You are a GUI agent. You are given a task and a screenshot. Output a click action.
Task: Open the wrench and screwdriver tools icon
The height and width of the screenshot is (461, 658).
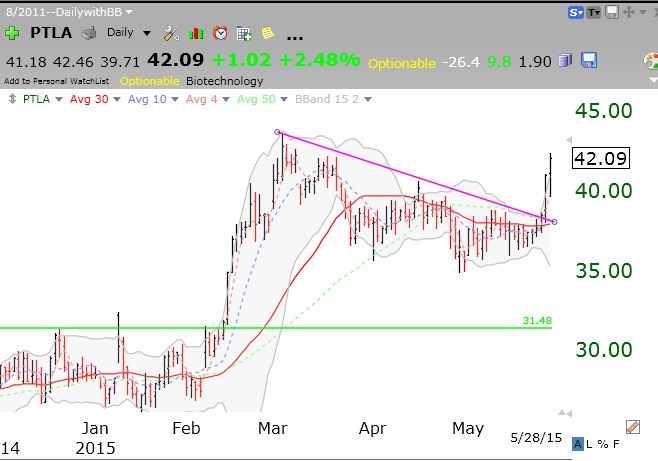[x=172, y=33]
